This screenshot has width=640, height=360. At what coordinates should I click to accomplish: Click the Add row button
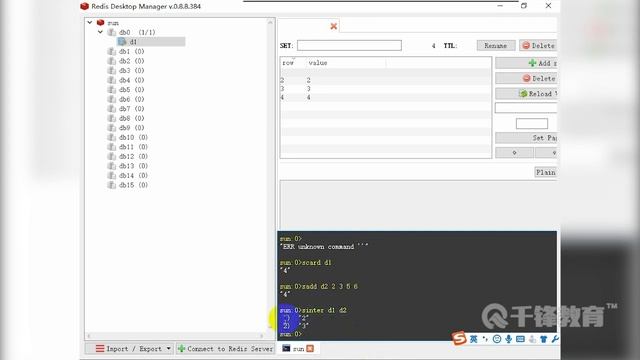click(x=527, y=63)
